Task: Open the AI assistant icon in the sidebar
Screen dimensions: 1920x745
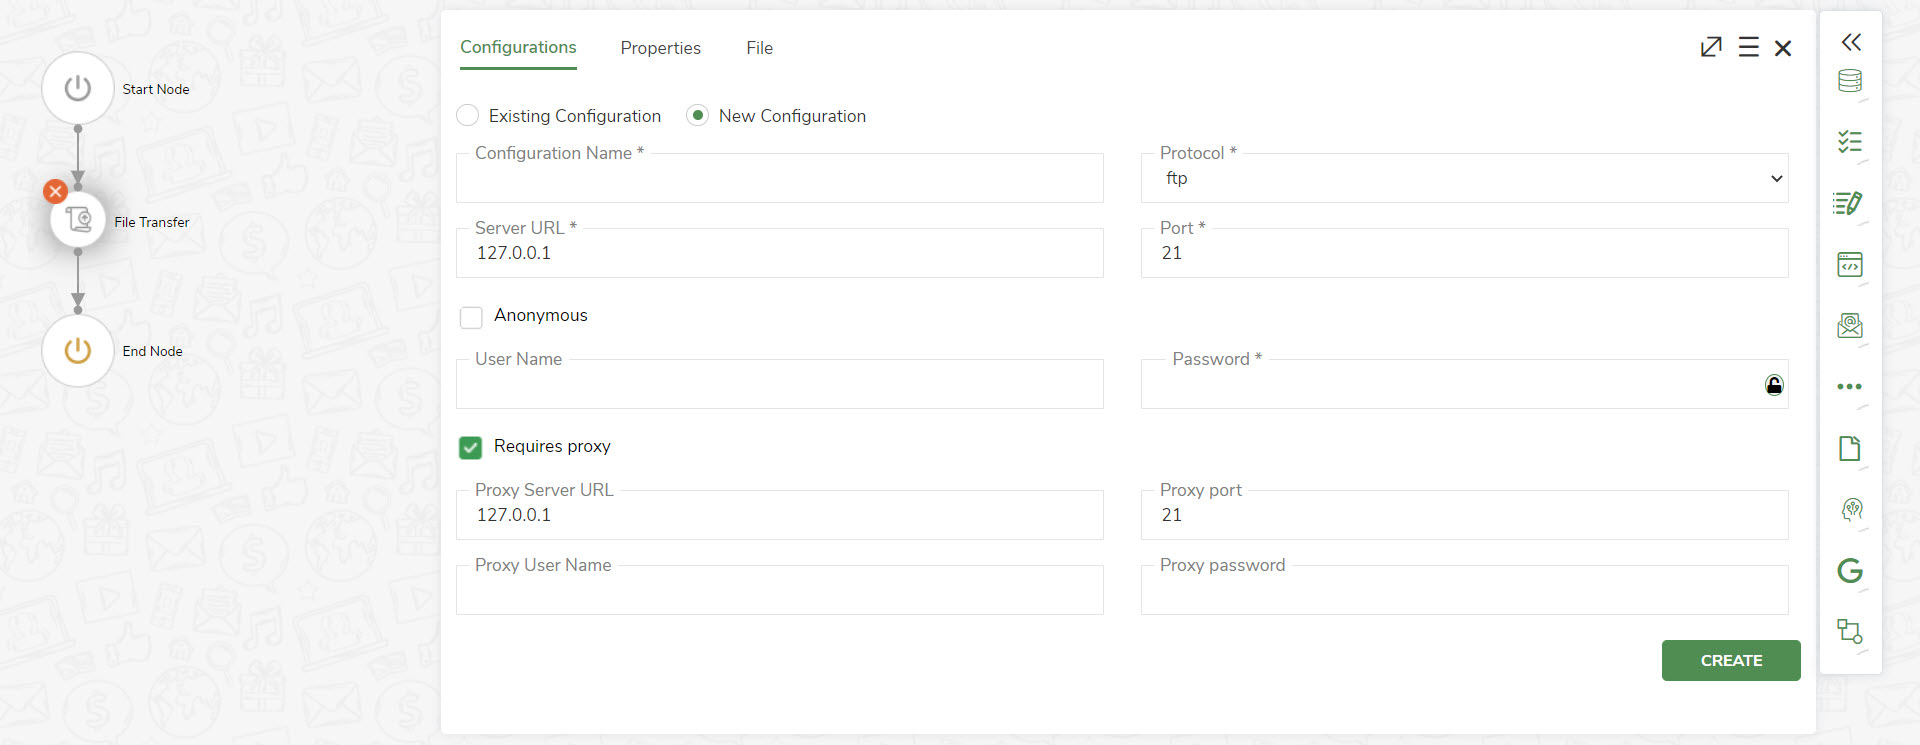Action: click(1851, 510)
